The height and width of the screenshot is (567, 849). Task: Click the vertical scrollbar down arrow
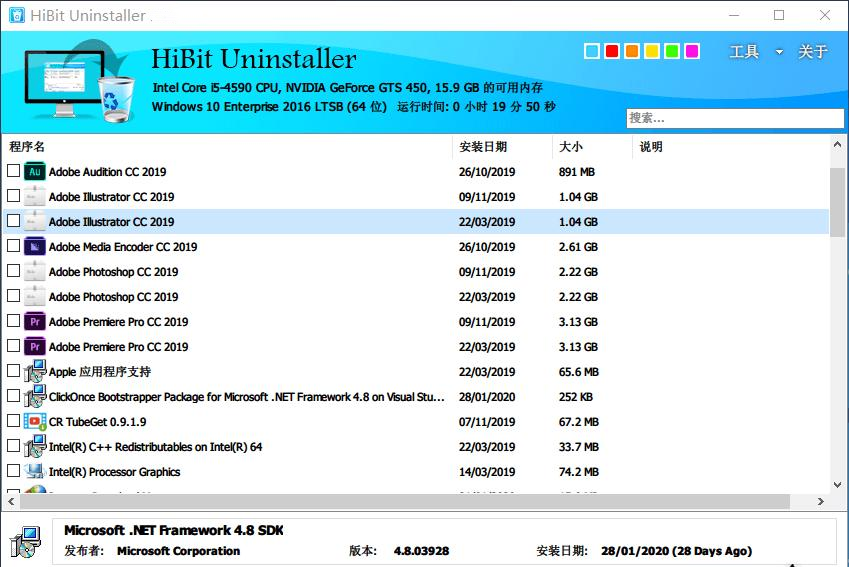837,485
